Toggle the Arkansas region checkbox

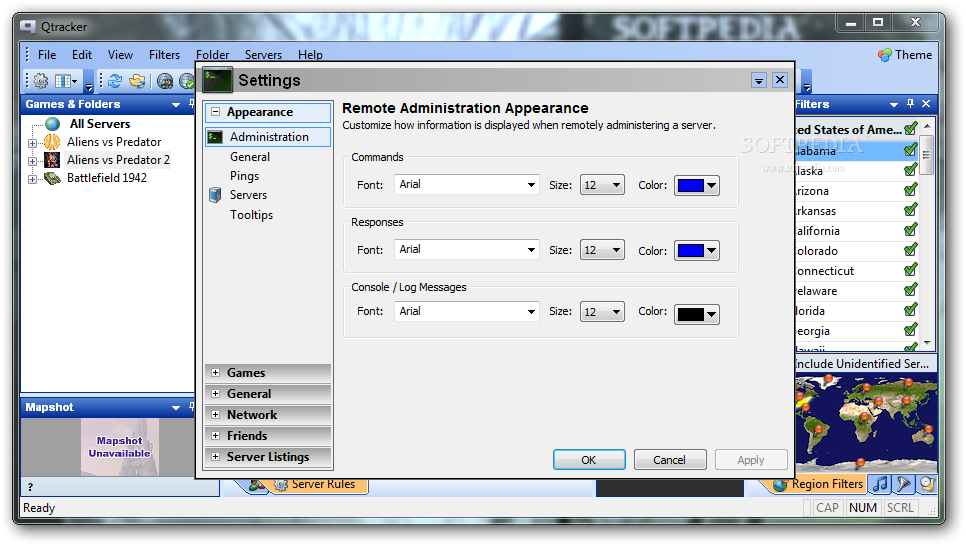pyautogui.click(x=911, y=210)
